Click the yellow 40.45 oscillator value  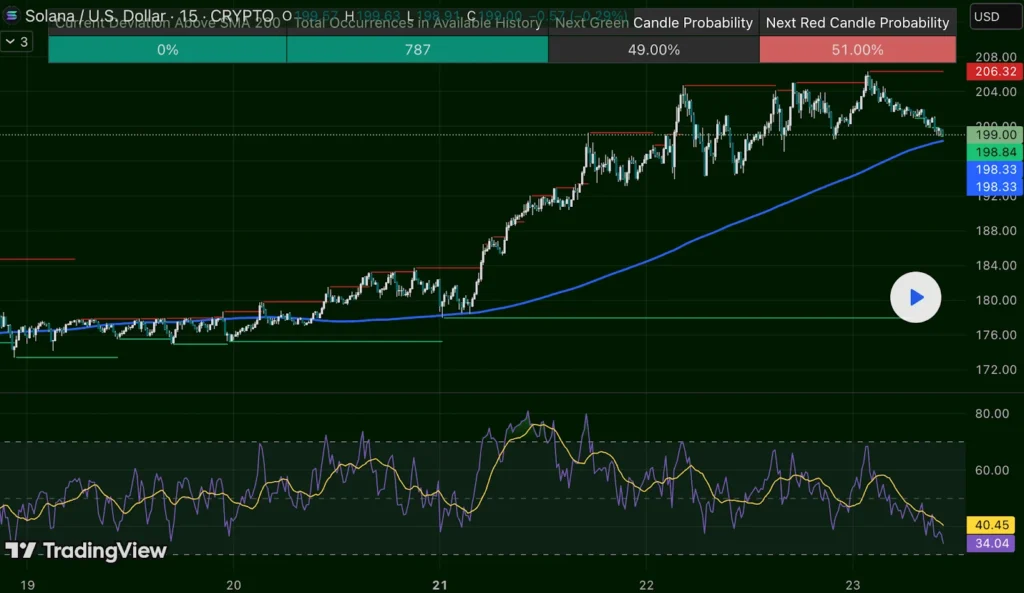[991, 524]
